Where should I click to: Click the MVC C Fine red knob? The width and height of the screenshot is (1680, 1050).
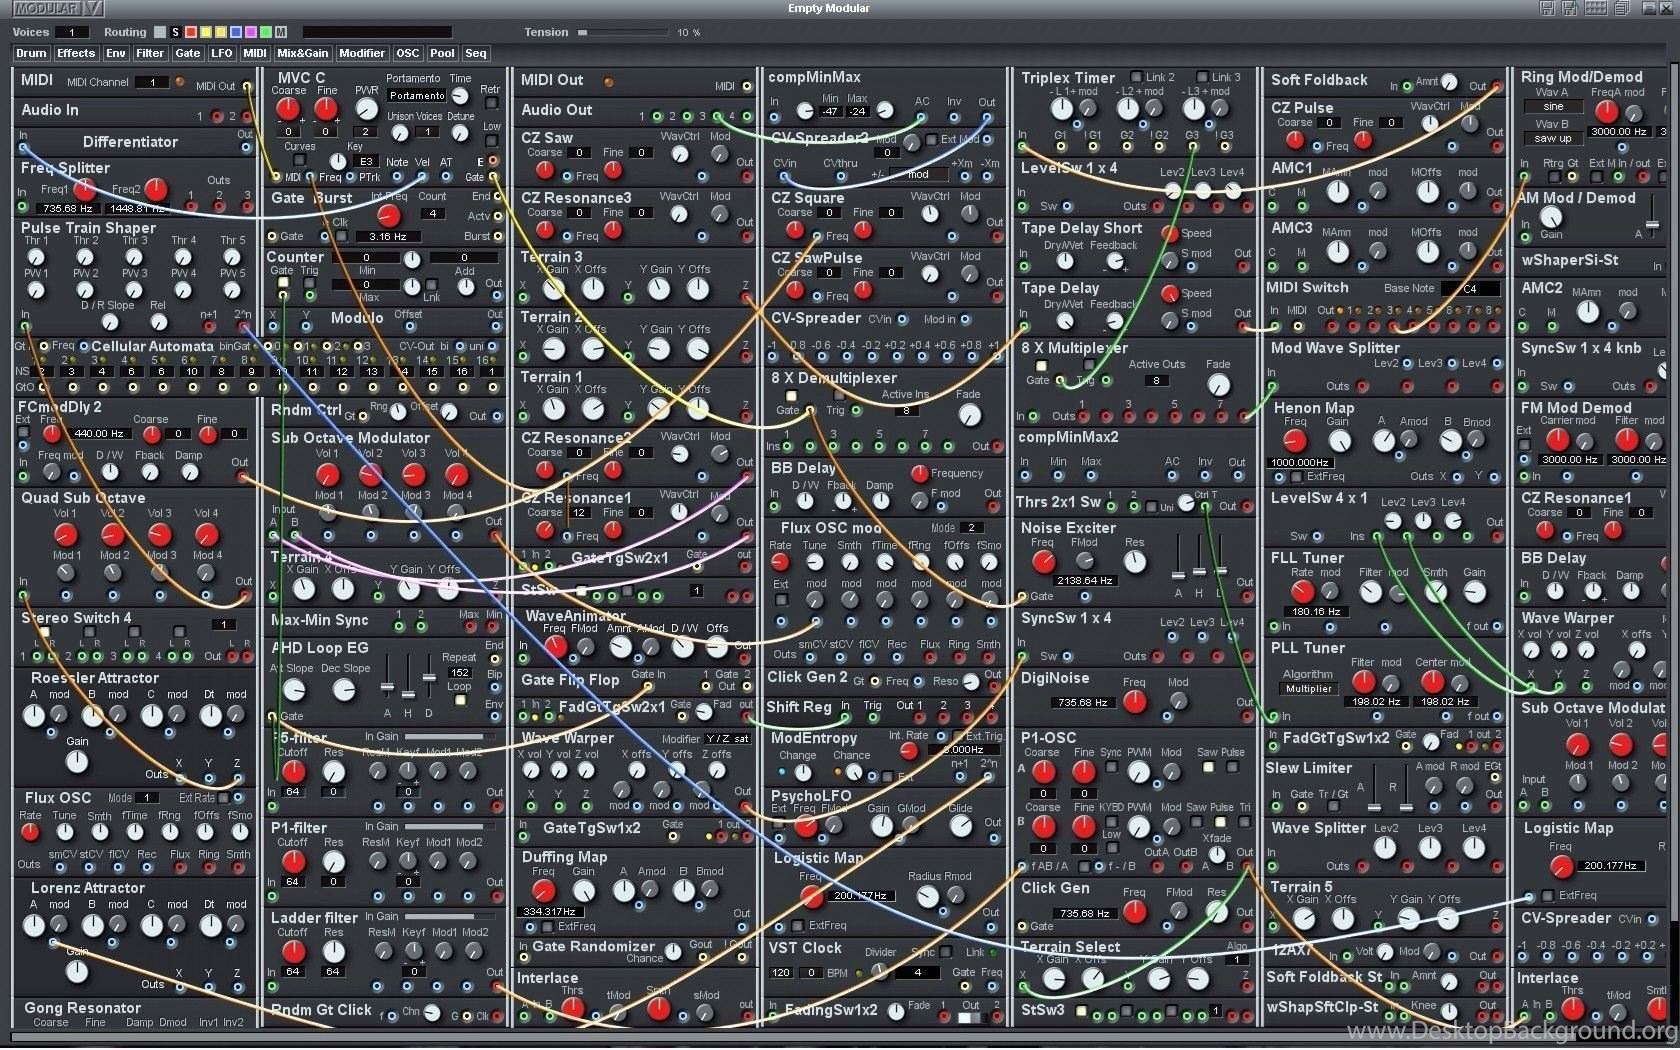tap(326, 109)
